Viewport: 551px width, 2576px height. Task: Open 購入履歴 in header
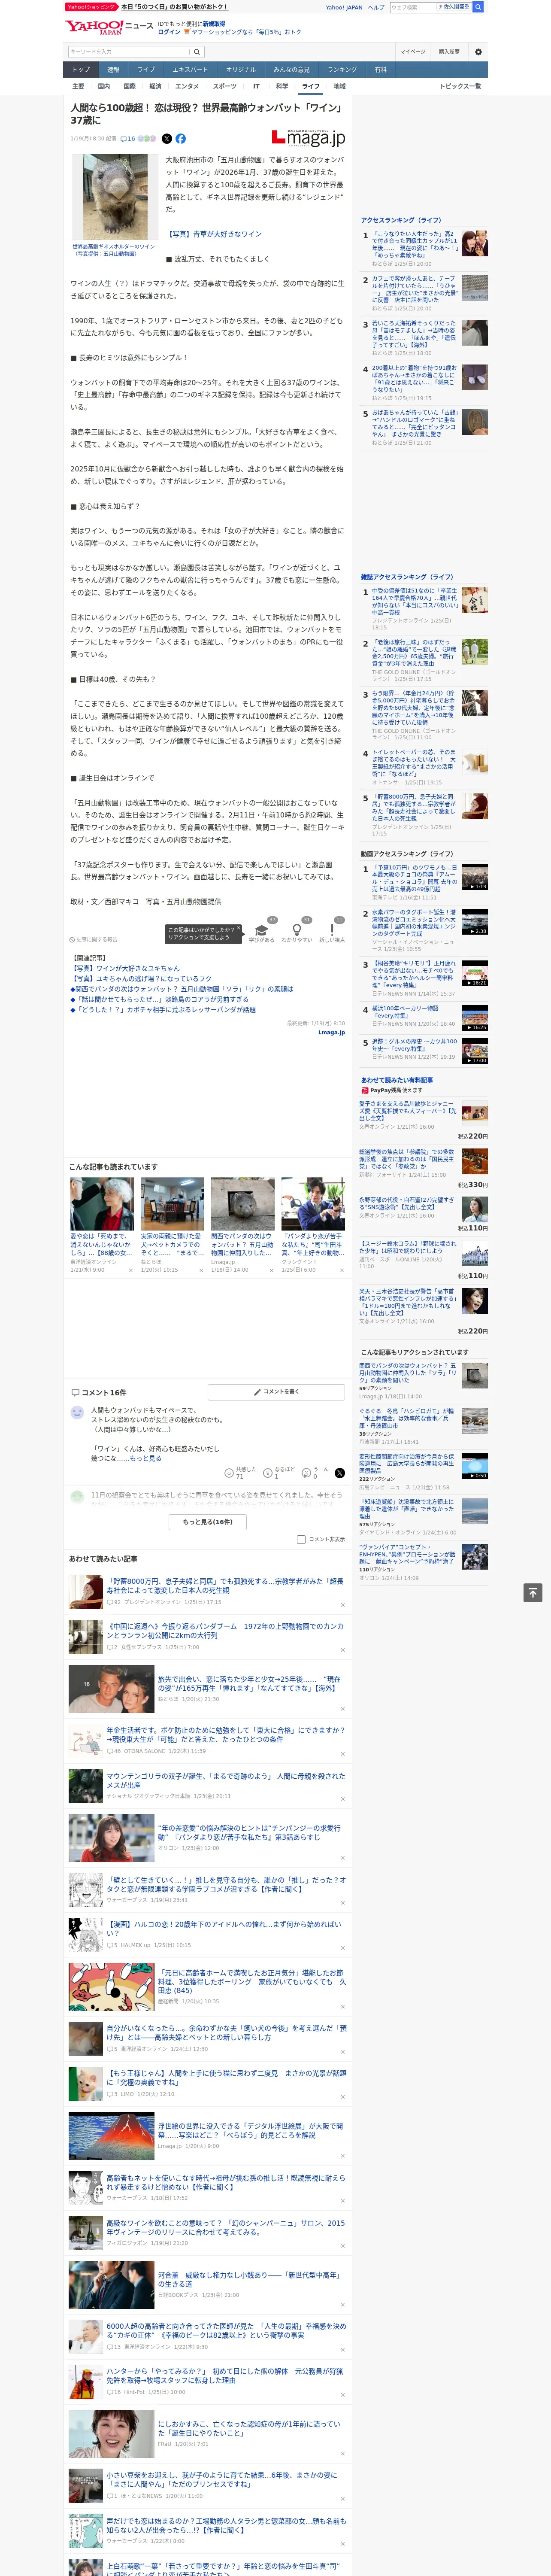(x=449, y=52)
